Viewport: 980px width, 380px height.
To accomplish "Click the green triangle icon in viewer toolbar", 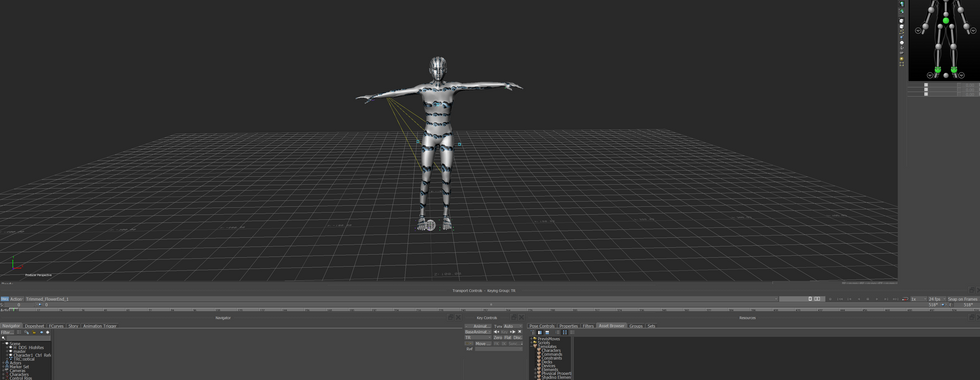I will tap(902, 11).
